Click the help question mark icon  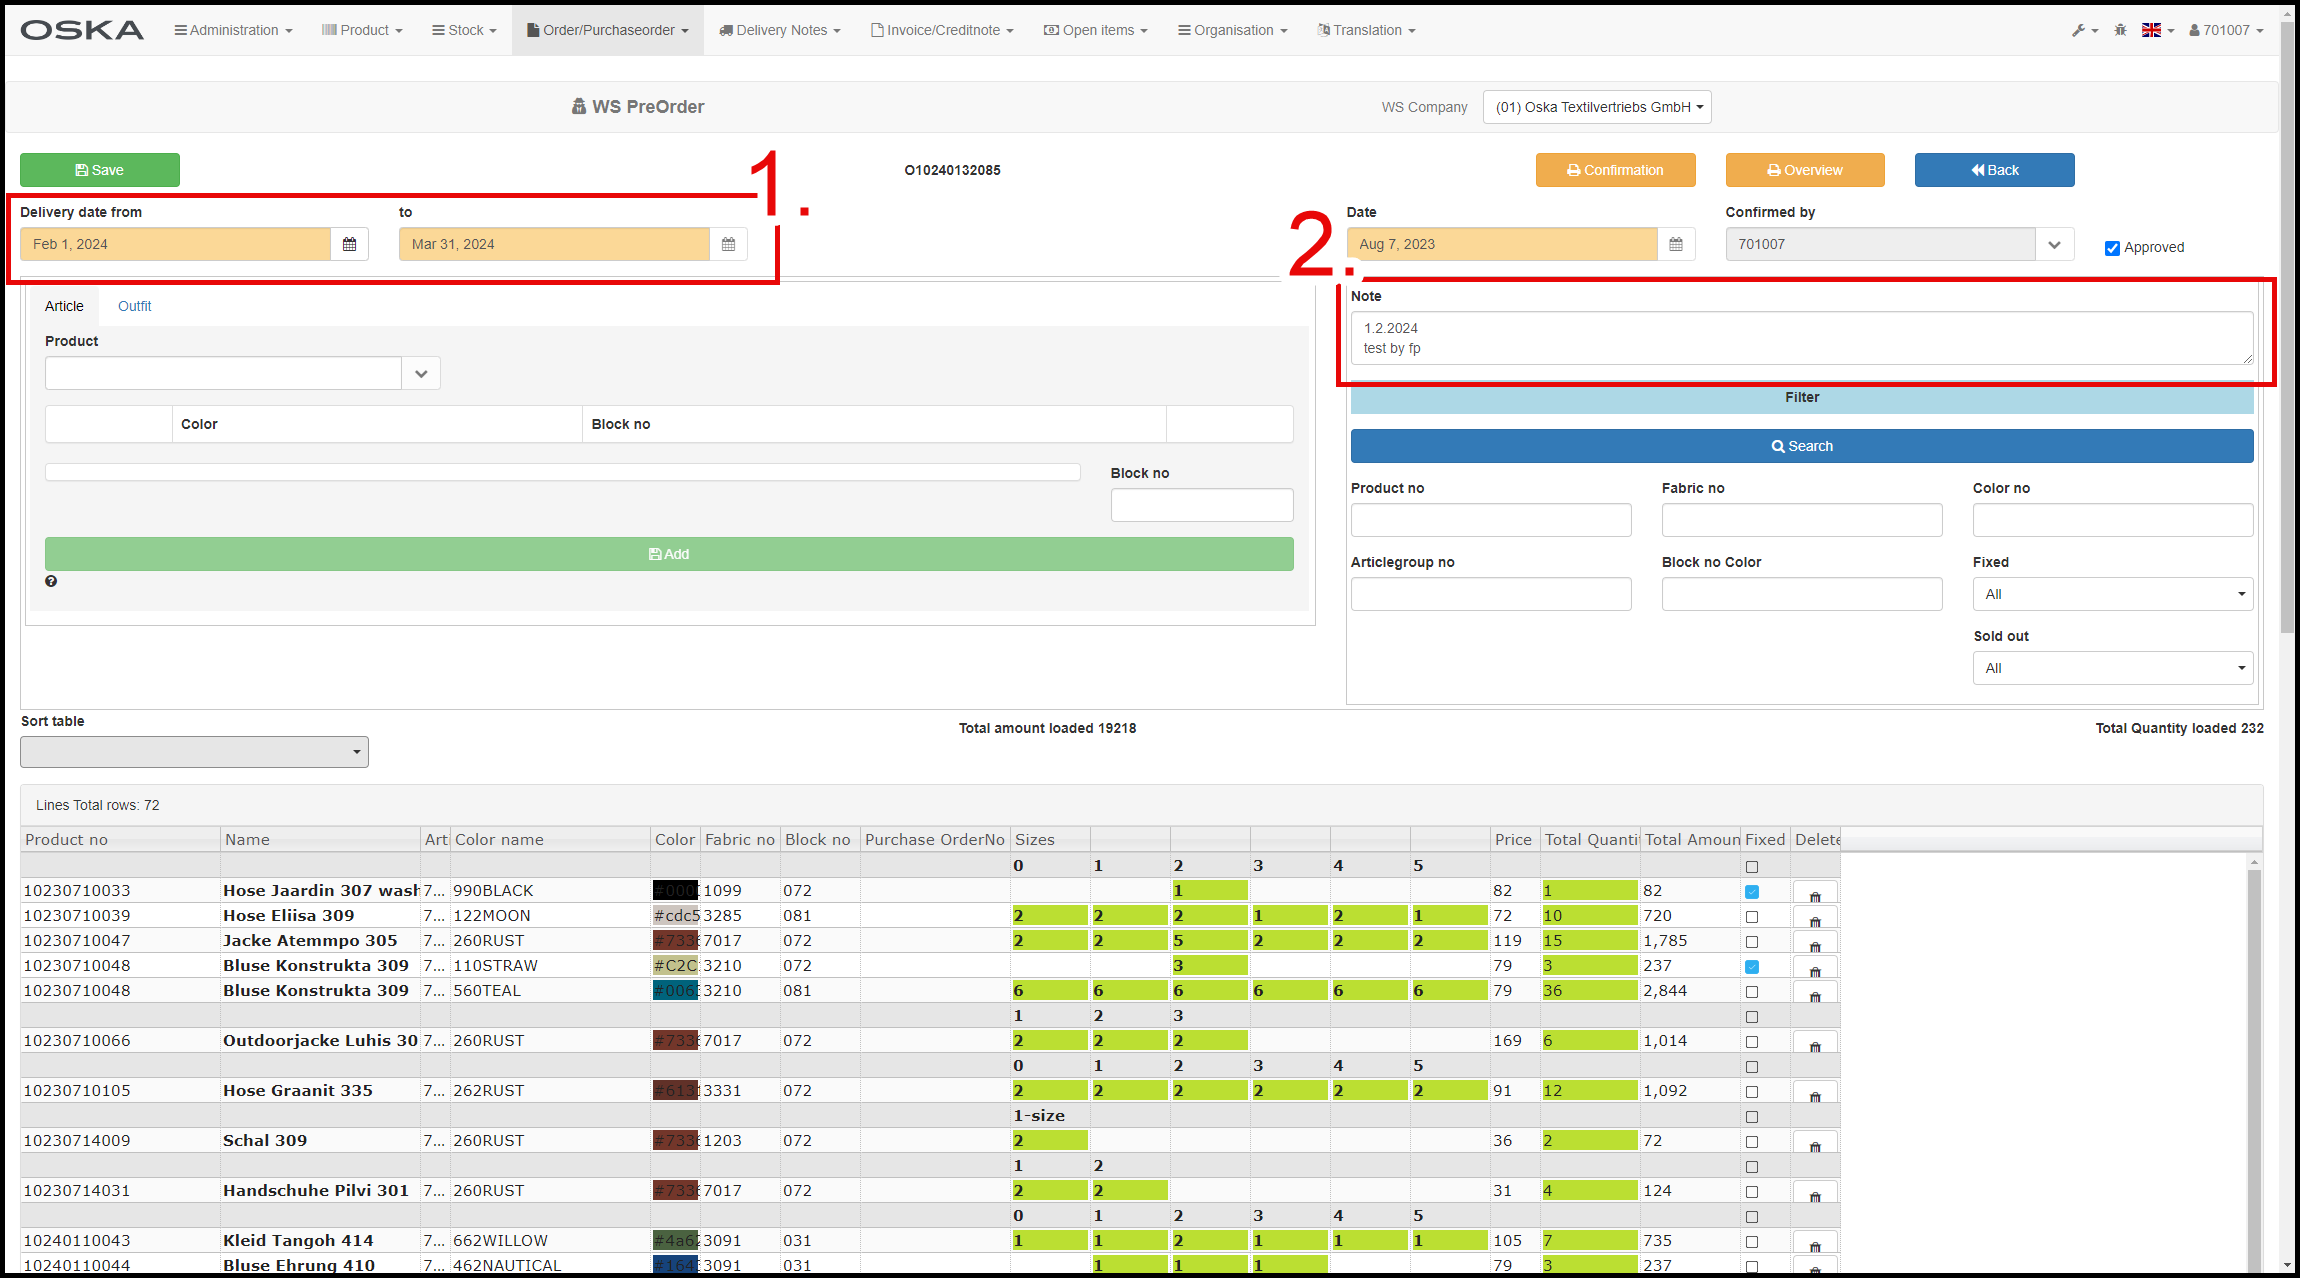(51, 581)
